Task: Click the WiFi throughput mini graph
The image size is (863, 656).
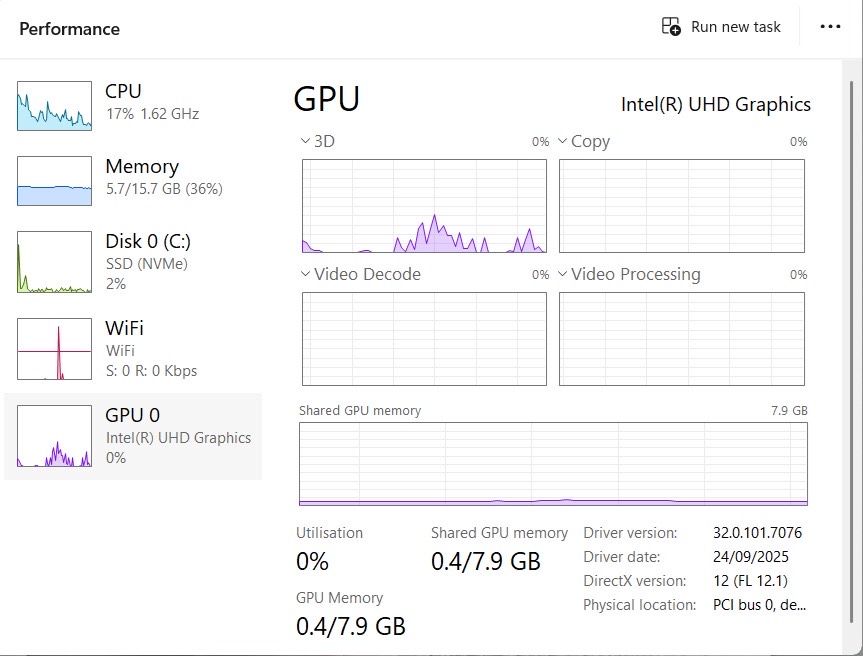Action: [x=54, y=349]
